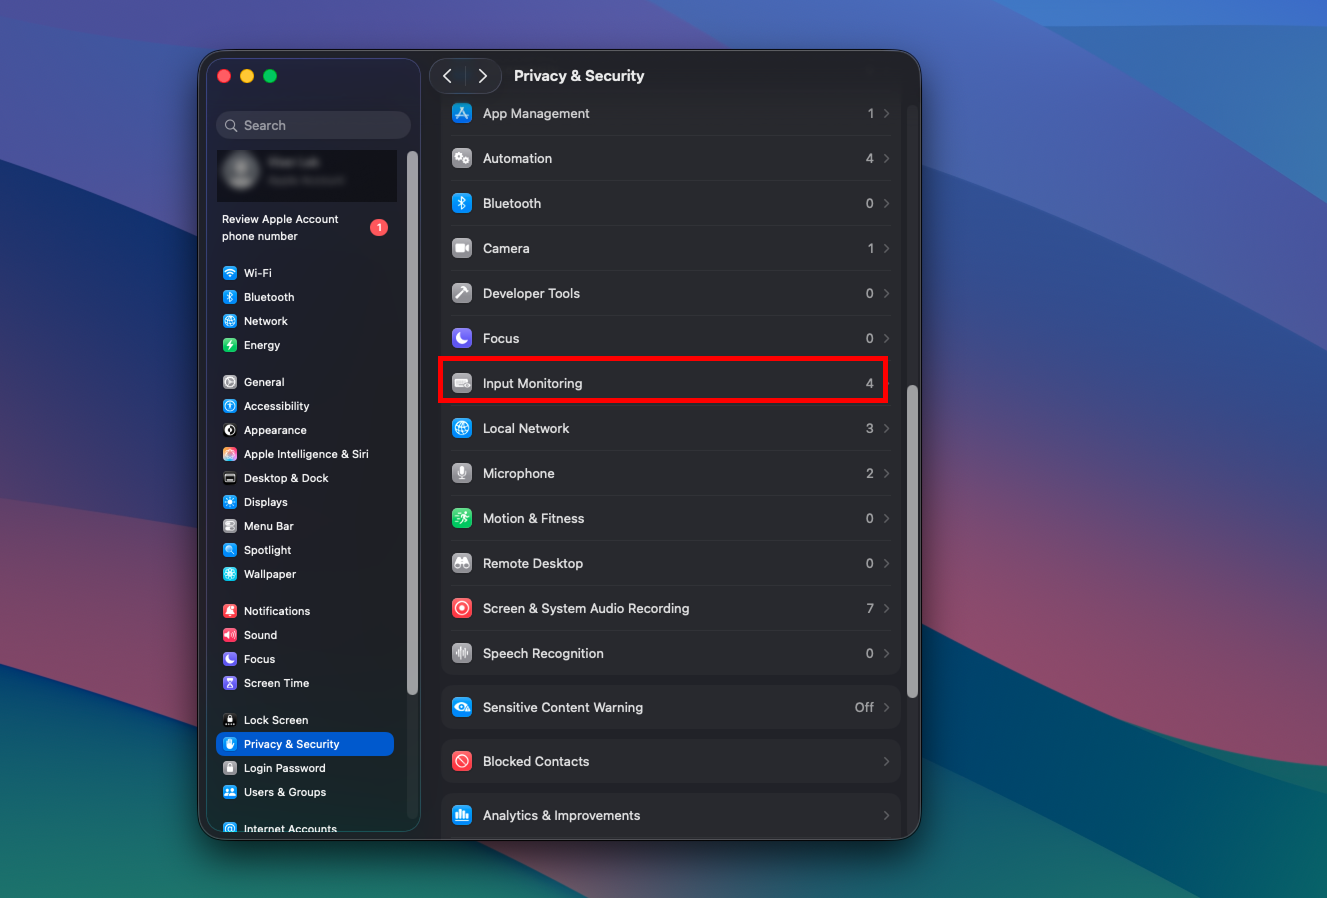Go back using the back arrow button

[x=448, y=76]
